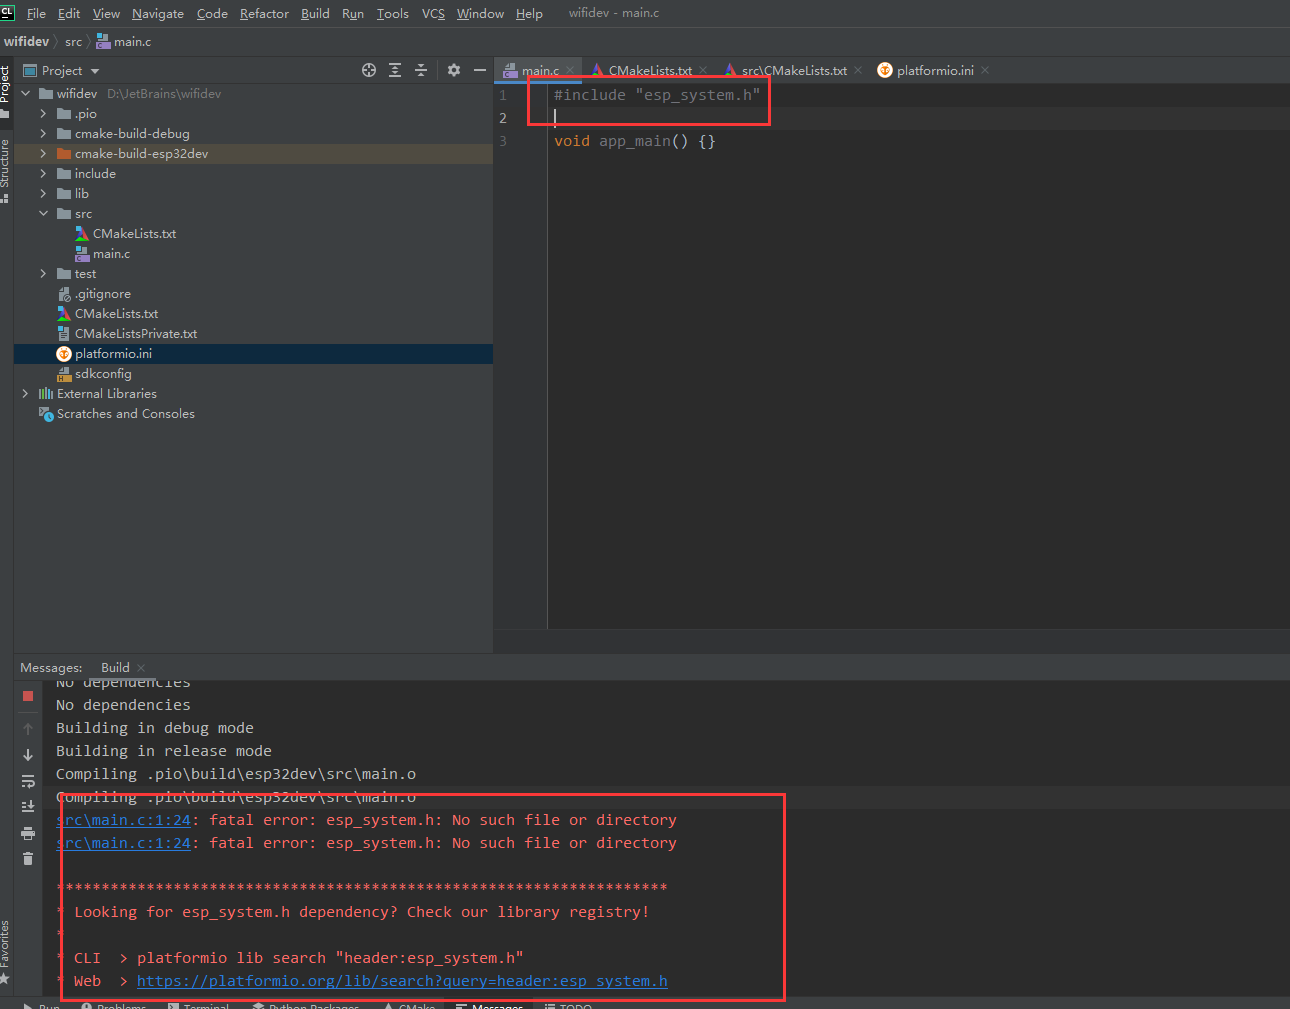Print build messages via the printer icon
The height and width of the screenshot is (1009, 1290).
click(x=28, y=832)
